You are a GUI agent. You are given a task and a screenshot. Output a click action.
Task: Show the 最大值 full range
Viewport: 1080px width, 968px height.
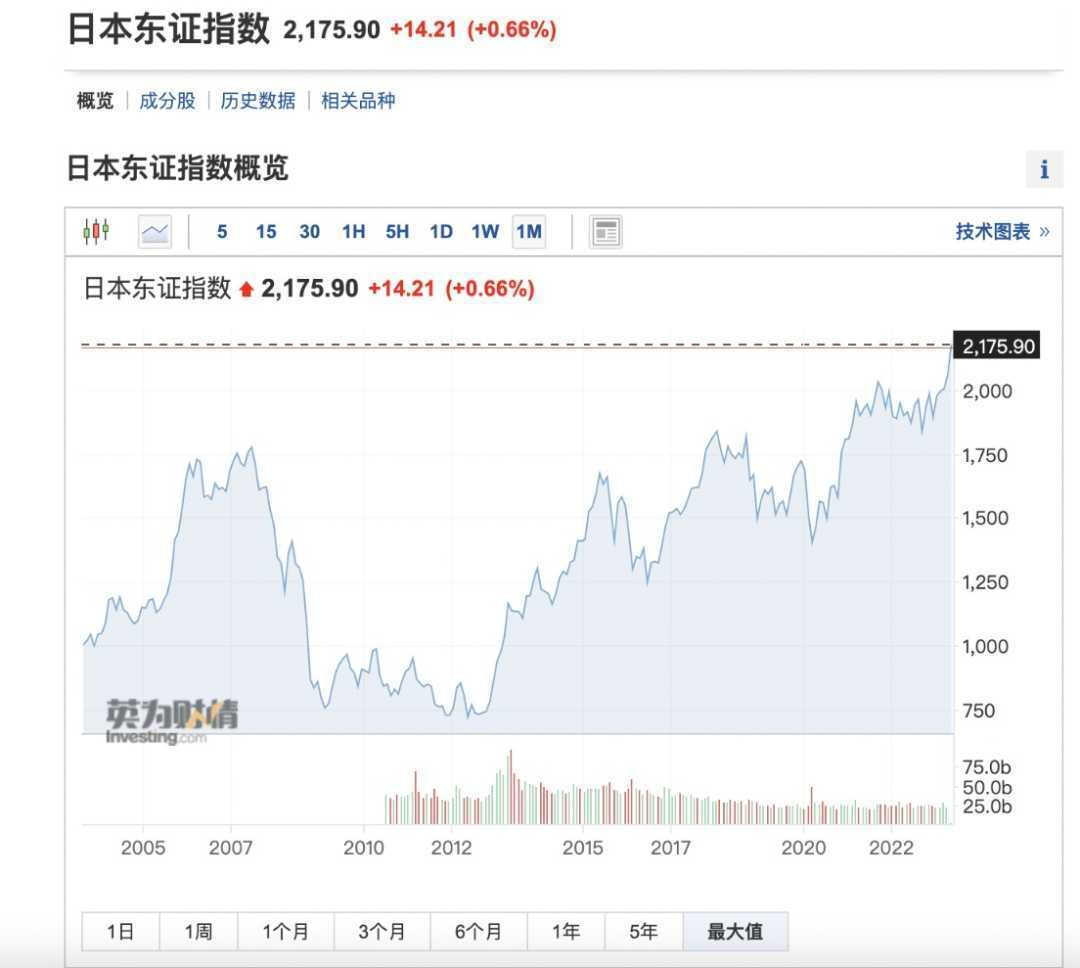(735, 932)
